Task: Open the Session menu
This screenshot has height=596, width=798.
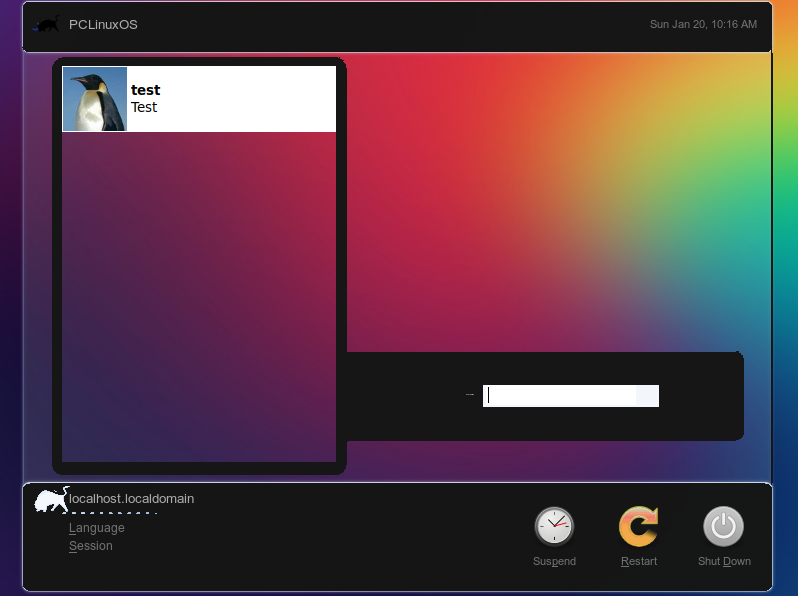Action: (91, 546)
